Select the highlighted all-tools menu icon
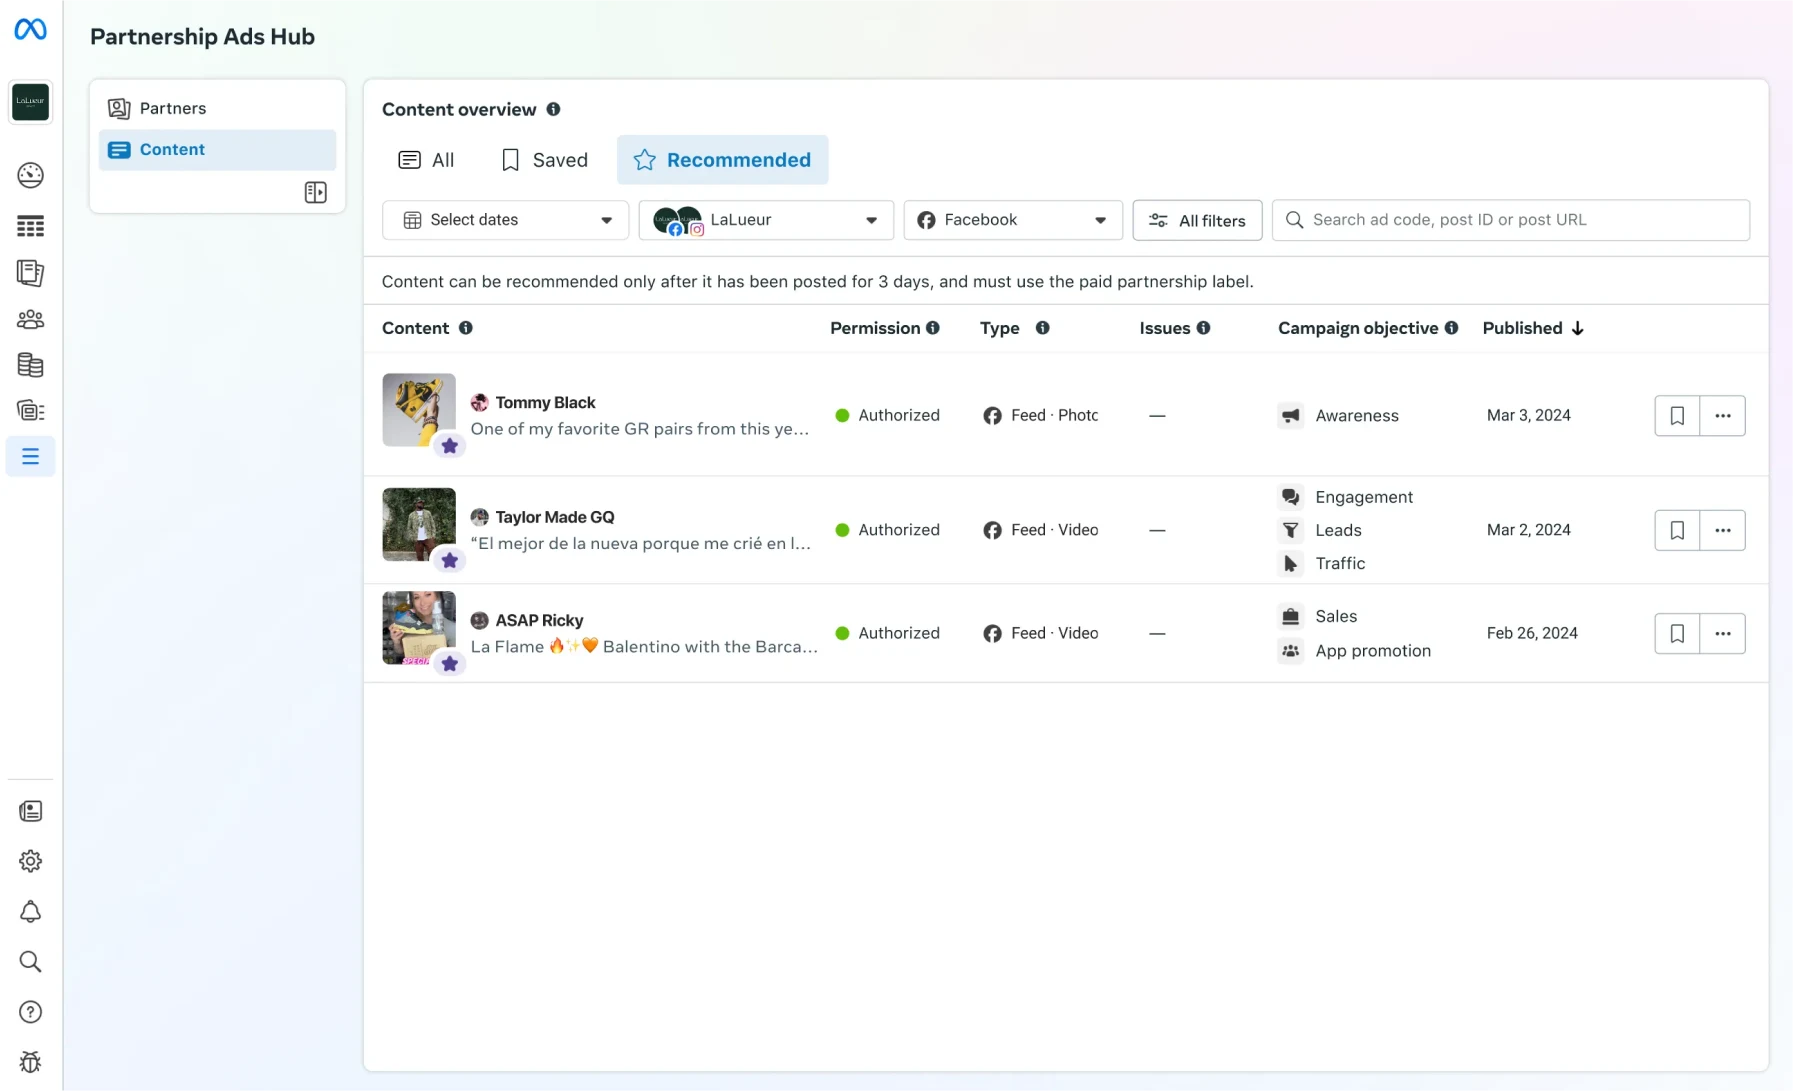Viewport: 1793px width, 1091px height. [30, 456]
